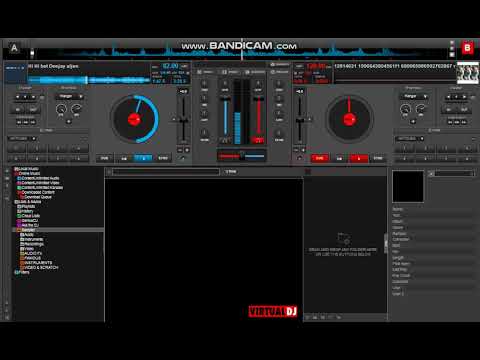Click the deck B gain knob in the mixer
Image resolution: width=480 pixels, height=360 pixels.
(x=258, y=84)
